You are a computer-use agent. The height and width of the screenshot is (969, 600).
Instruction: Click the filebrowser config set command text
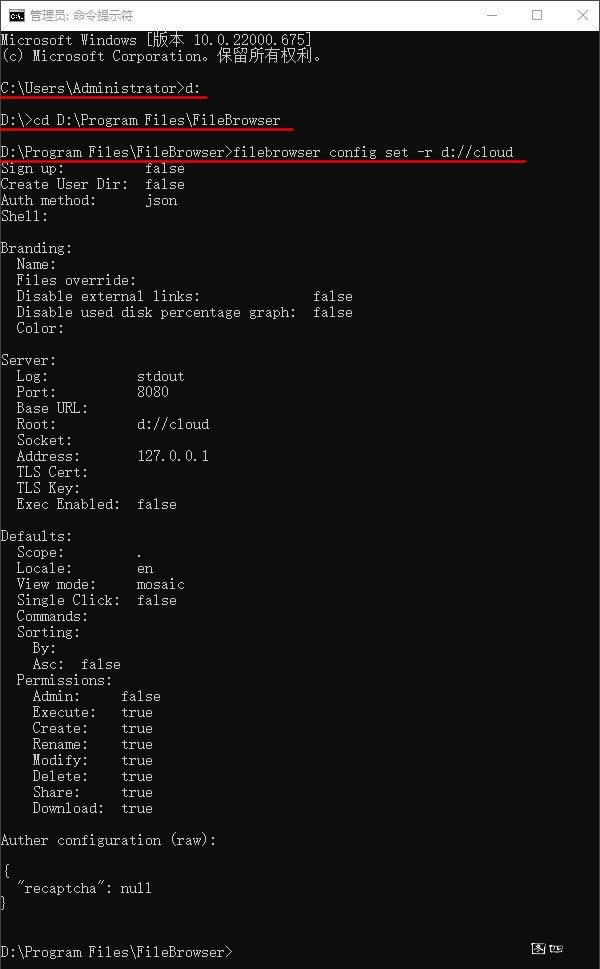point(373,152)
